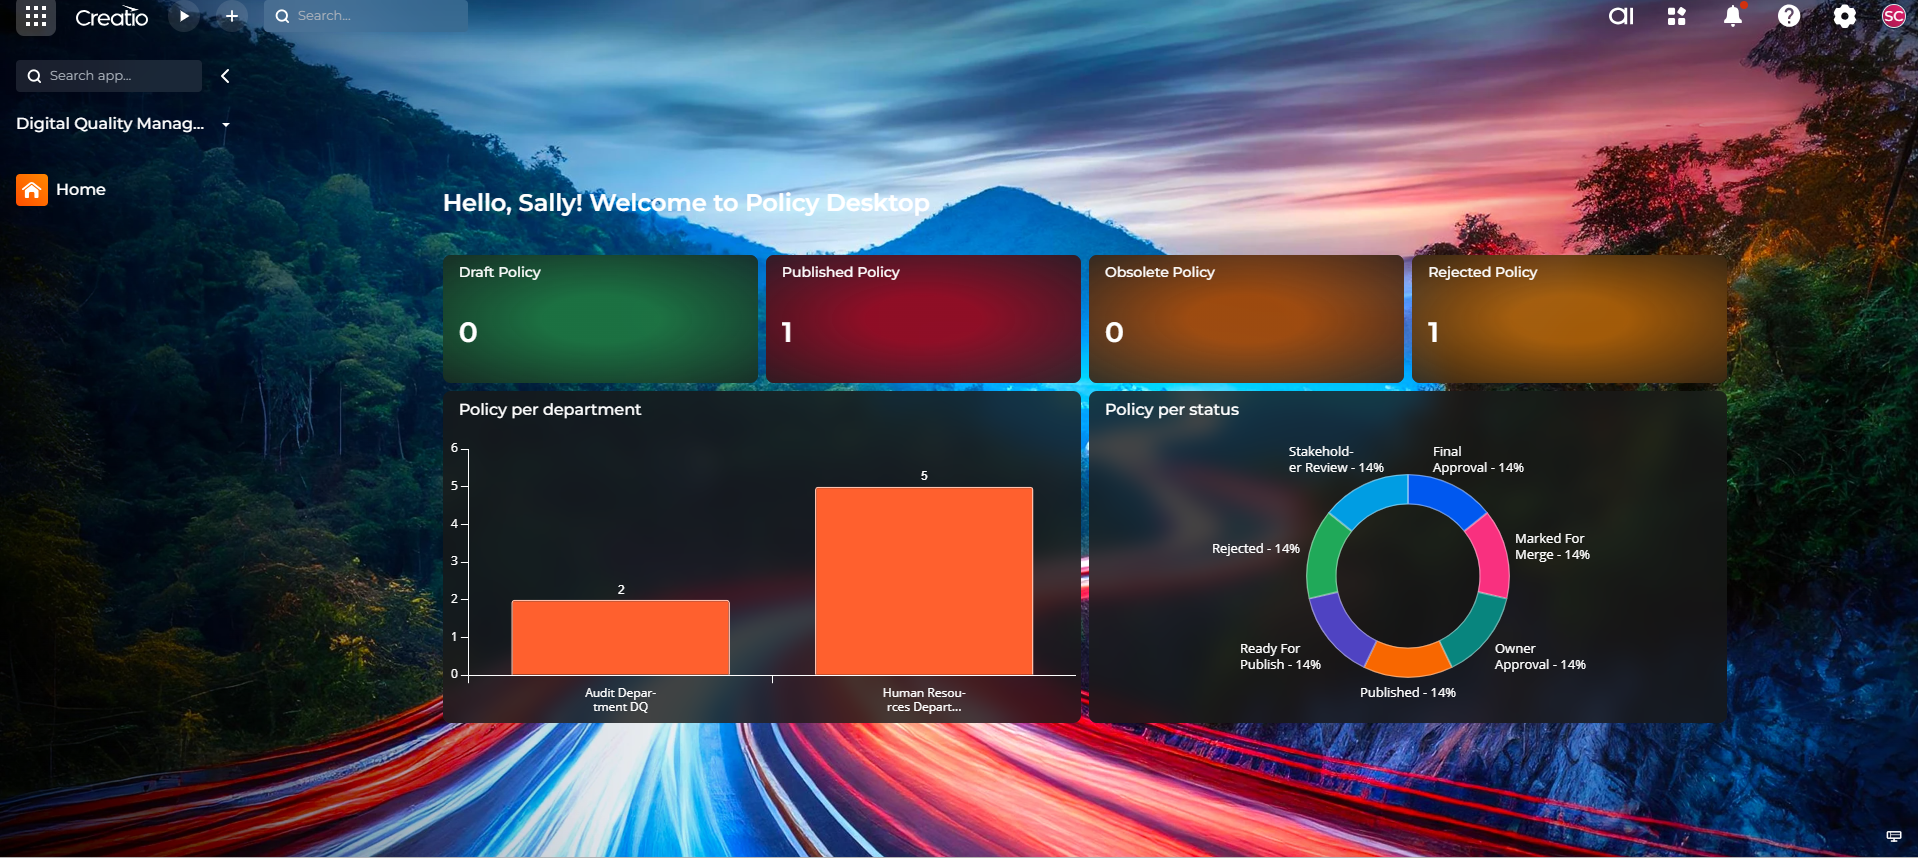Click the pink Marked For Merge segment
The height and width of the screenshot is (858, 1918).
pyautogui.click(x=1492, y=556)
